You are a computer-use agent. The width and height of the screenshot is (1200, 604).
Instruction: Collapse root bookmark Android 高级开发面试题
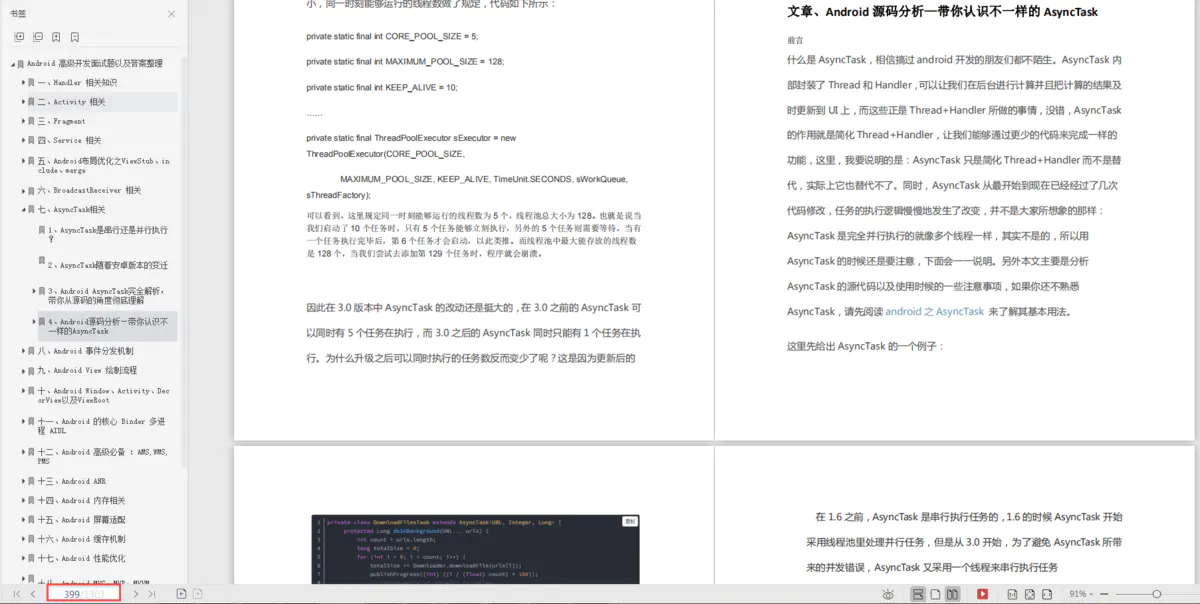[x=14, y=64]
